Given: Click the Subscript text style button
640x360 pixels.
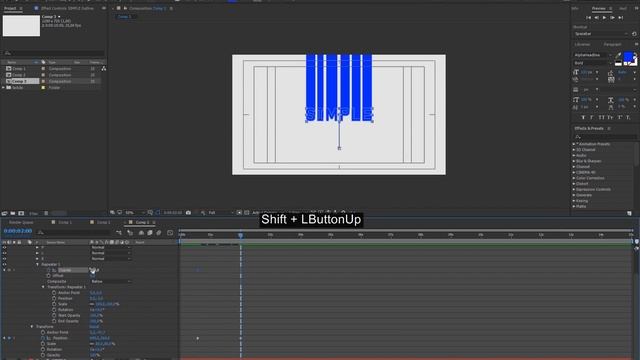Looking at the screenshot, I should [629, 118].
